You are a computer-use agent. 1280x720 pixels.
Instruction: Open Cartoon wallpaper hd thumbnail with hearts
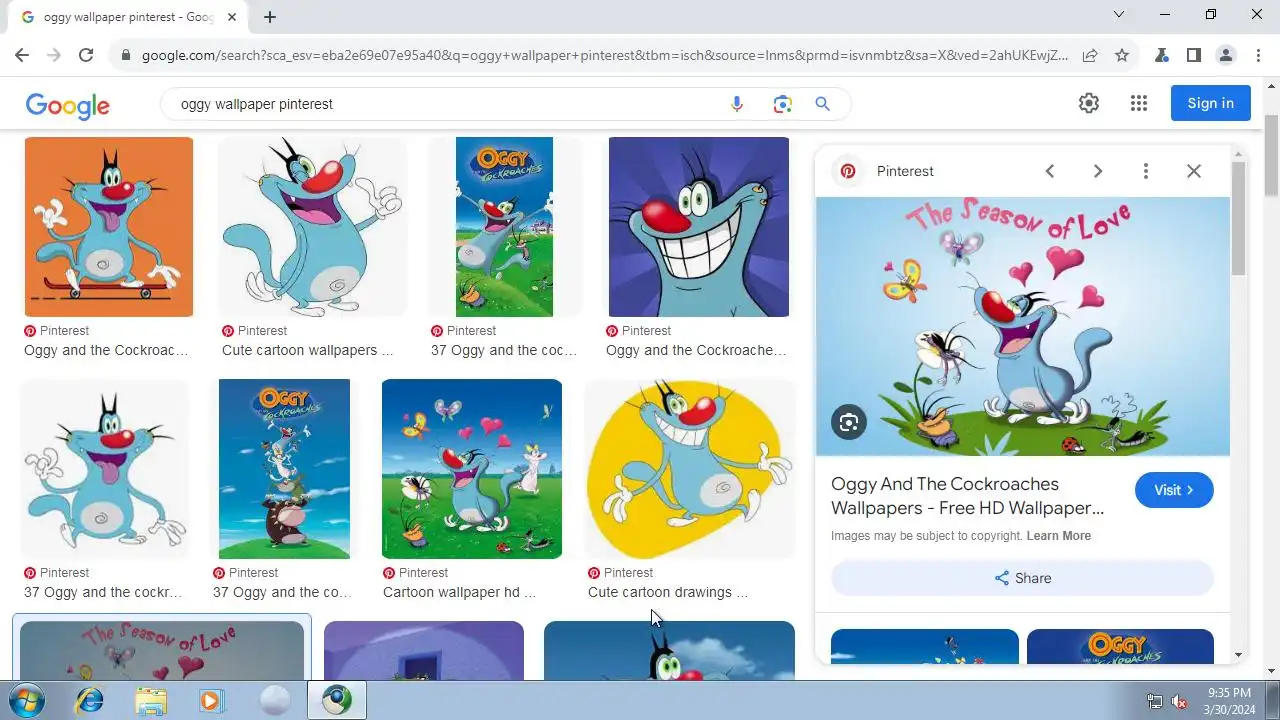pos(472,469)
